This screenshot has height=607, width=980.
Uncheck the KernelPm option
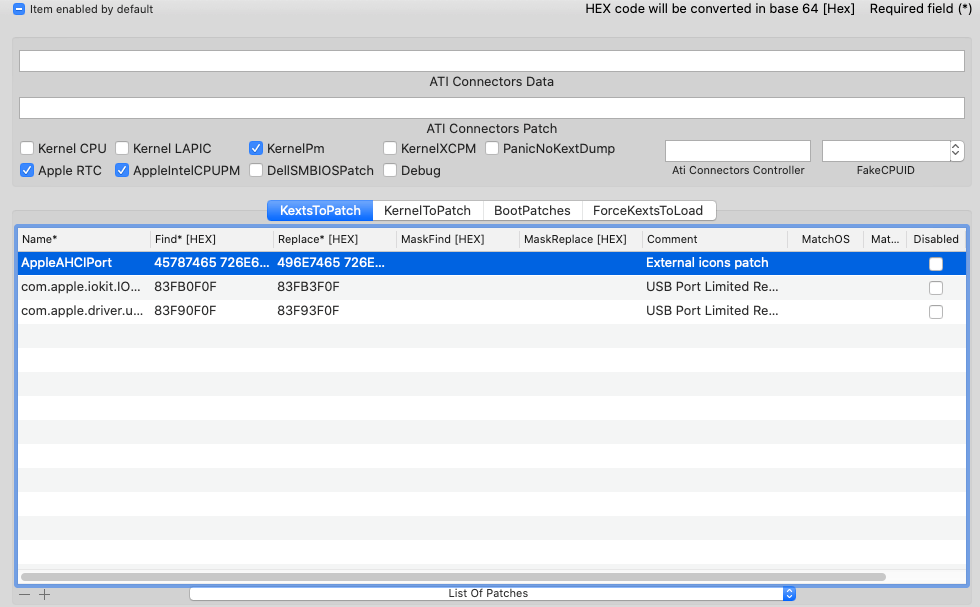[x=257, y=148]
